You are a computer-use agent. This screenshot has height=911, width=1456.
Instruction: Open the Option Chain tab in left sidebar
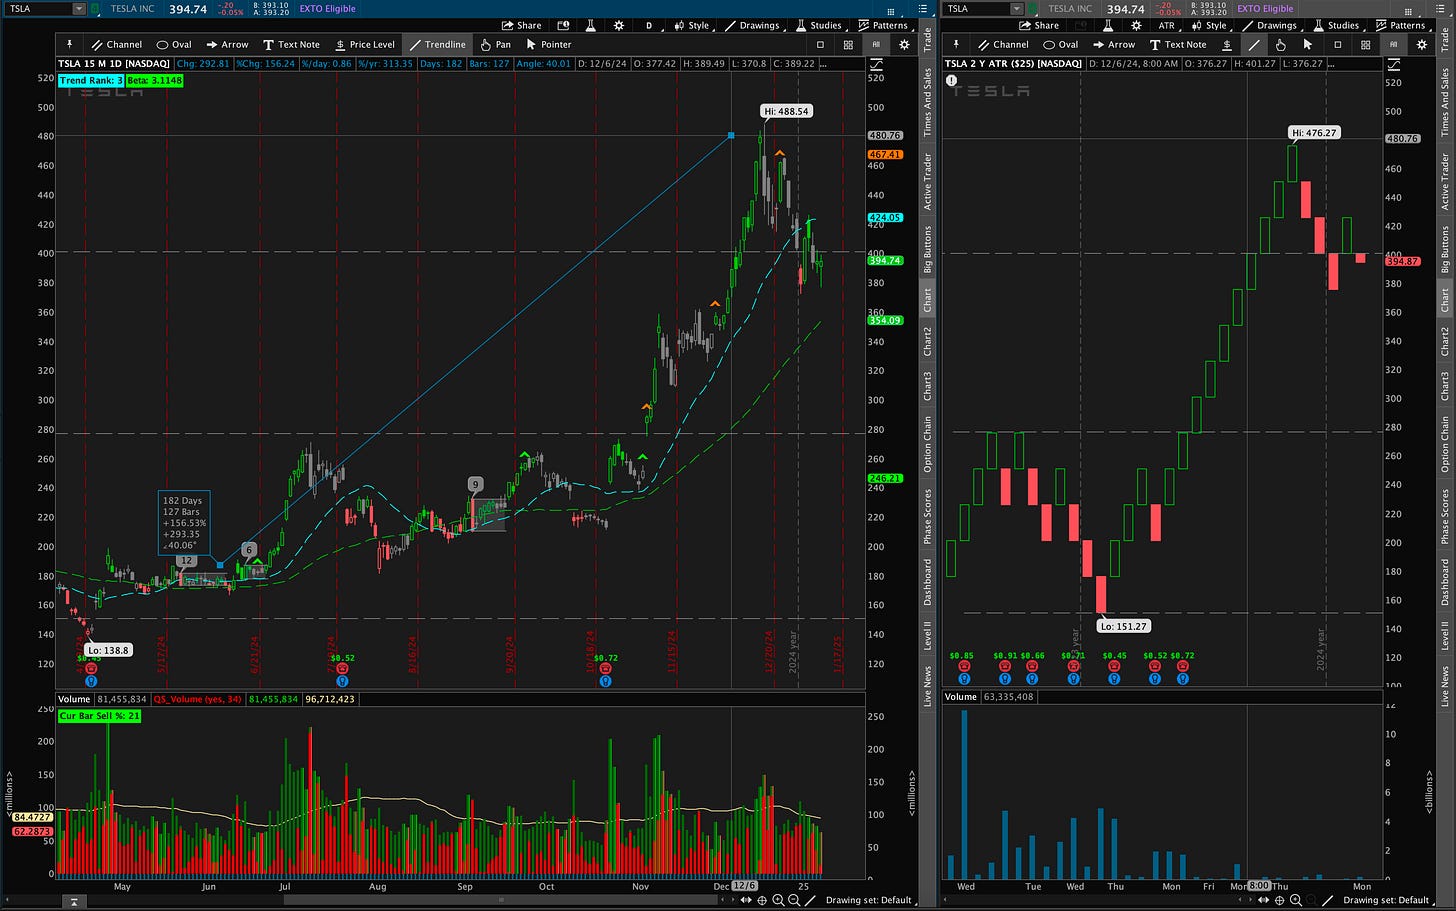[927, 444]
